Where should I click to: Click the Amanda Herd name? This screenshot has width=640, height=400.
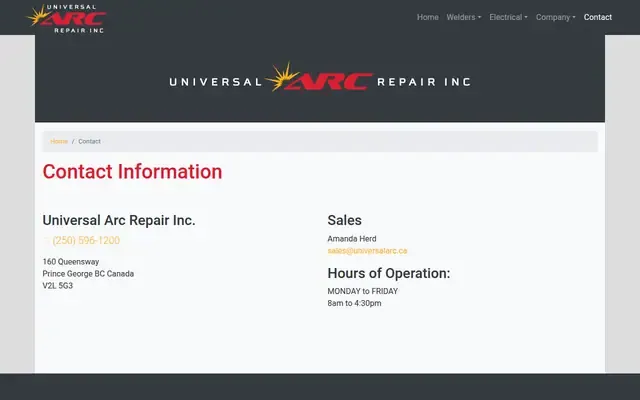pyautogui.click(x=352, y=239)
